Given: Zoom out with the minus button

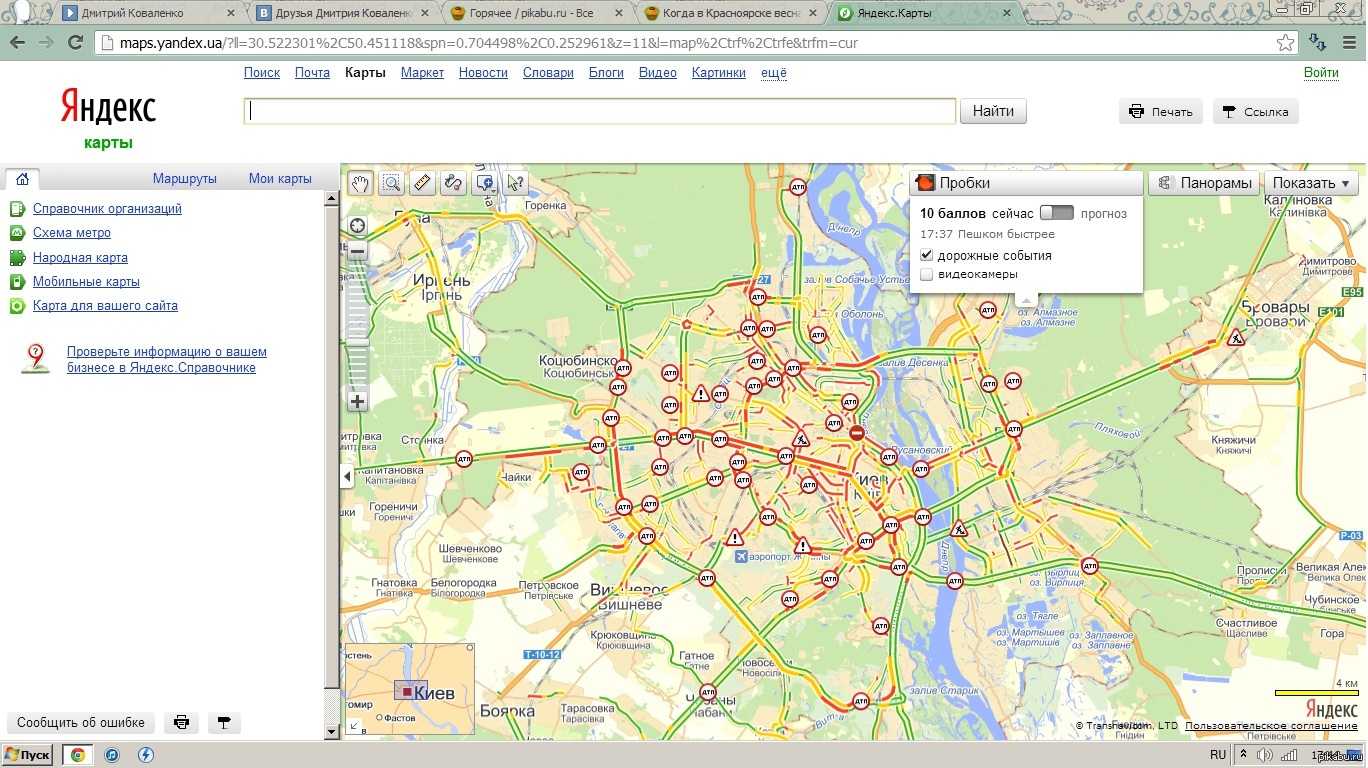Looking at the screenshot, I should [x=357, y=252].
